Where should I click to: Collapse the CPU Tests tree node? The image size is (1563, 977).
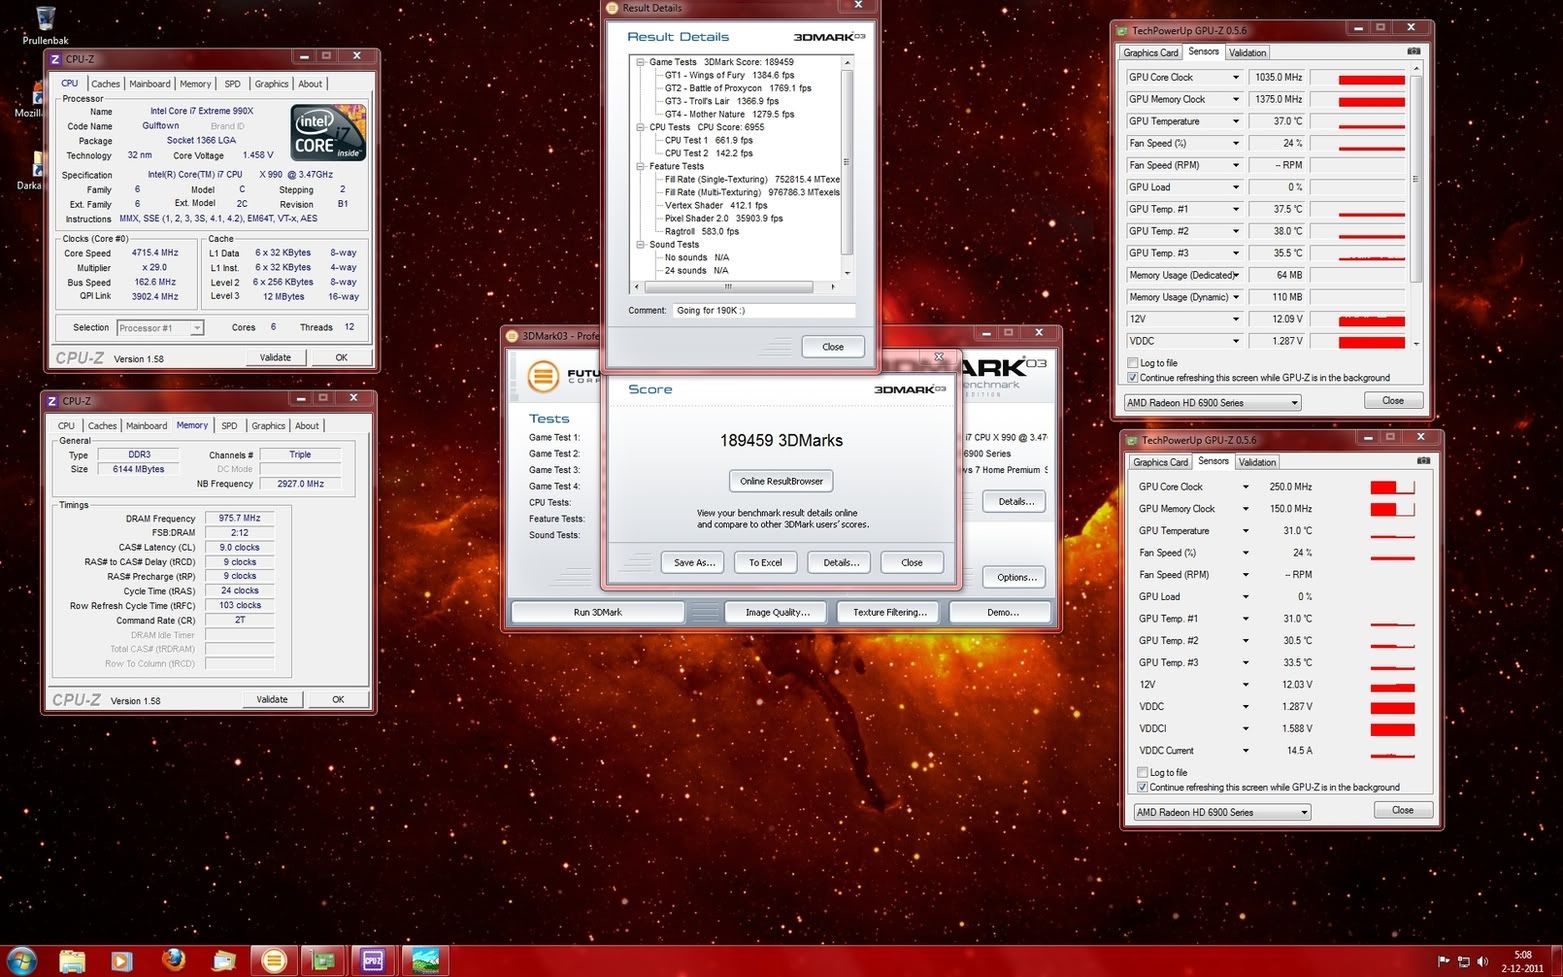[x=640, y=127]
